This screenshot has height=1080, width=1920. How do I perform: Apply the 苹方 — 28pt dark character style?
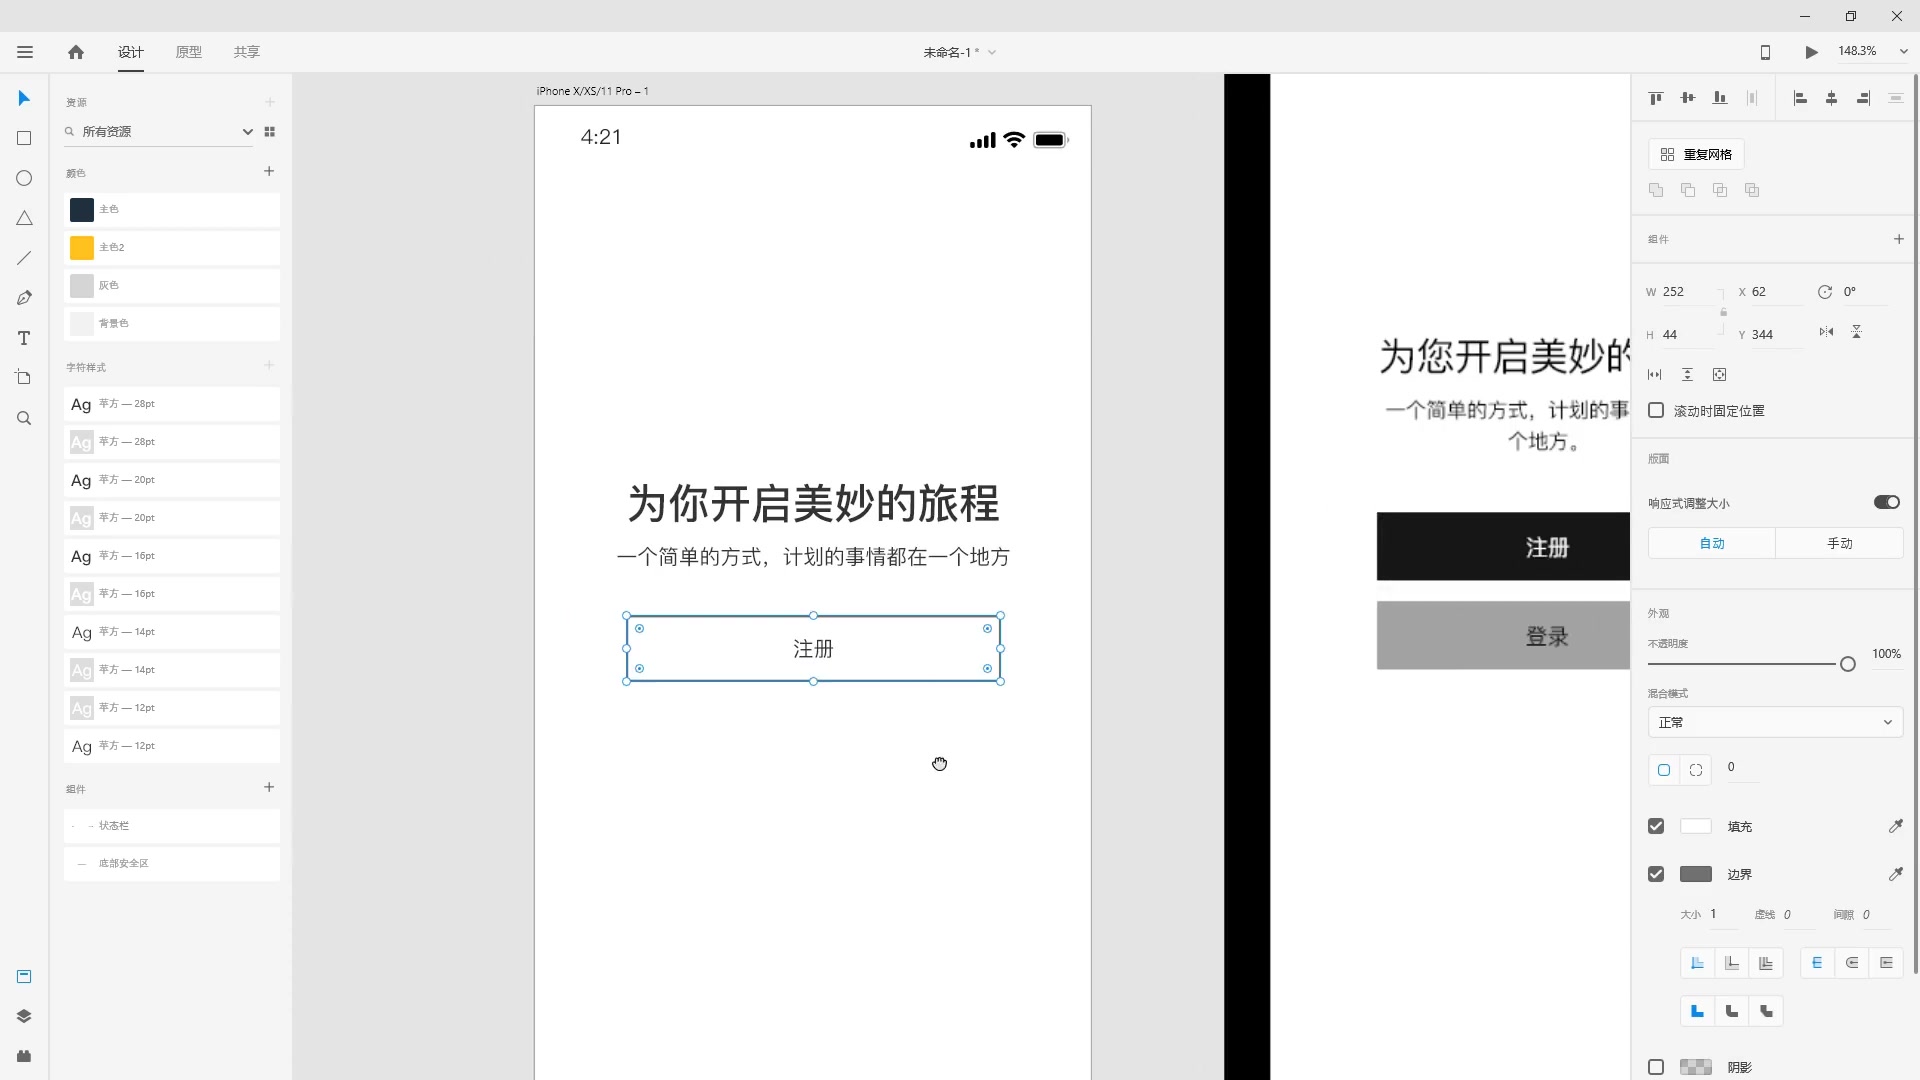[172, 404]
